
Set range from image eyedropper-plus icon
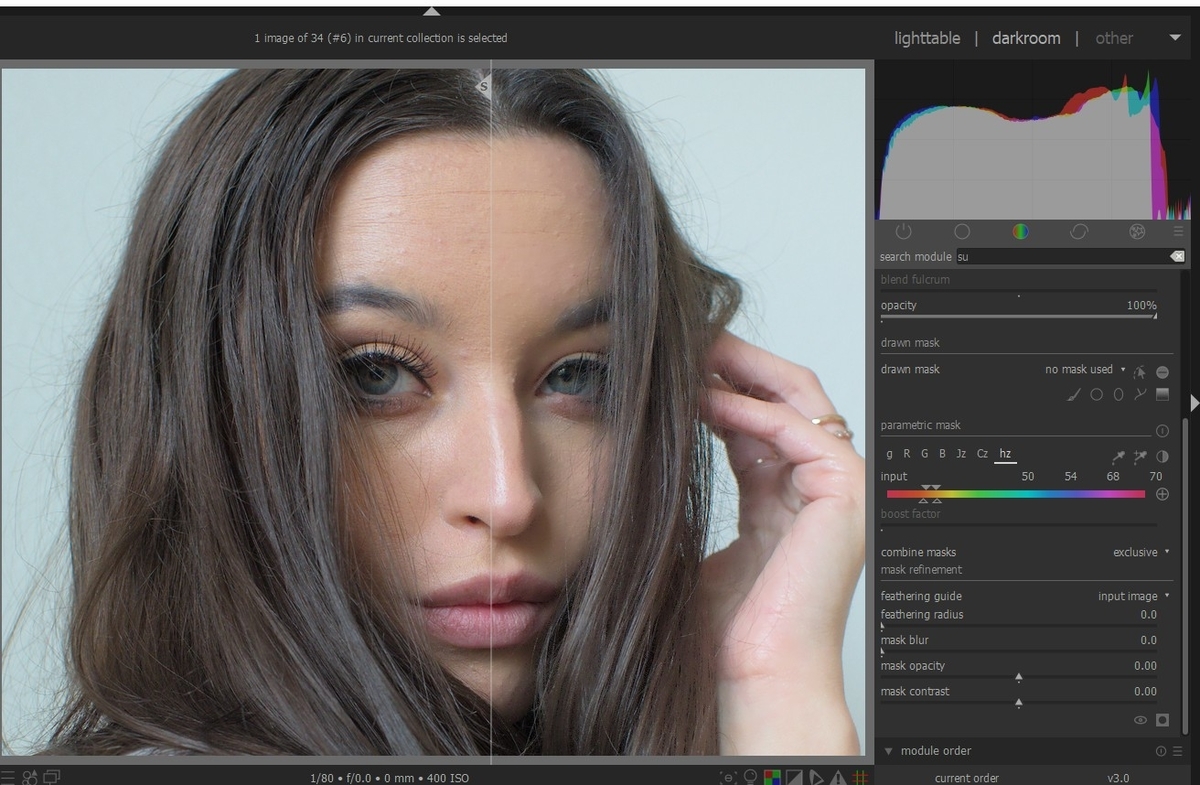coord(1140,457)
